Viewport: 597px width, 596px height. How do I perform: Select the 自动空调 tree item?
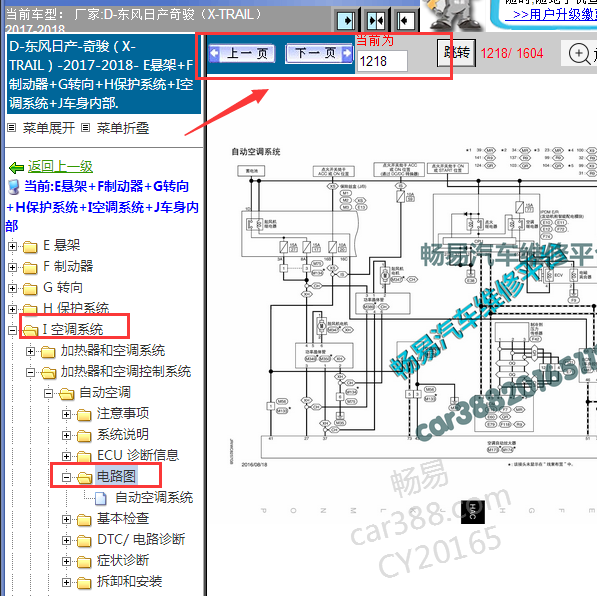105,392
